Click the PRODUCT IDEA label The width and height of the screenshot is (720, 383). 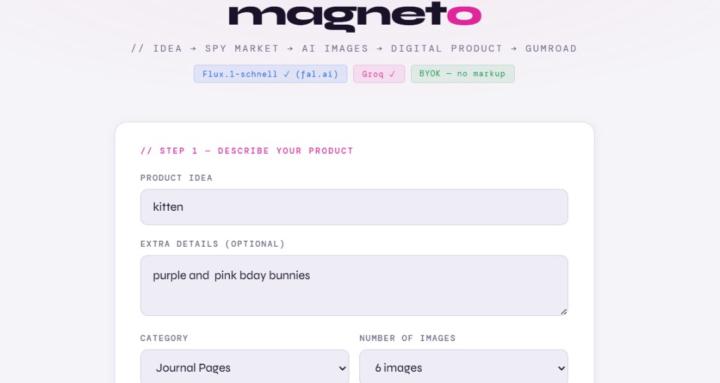pyautogui.click(x=176, y=178)
